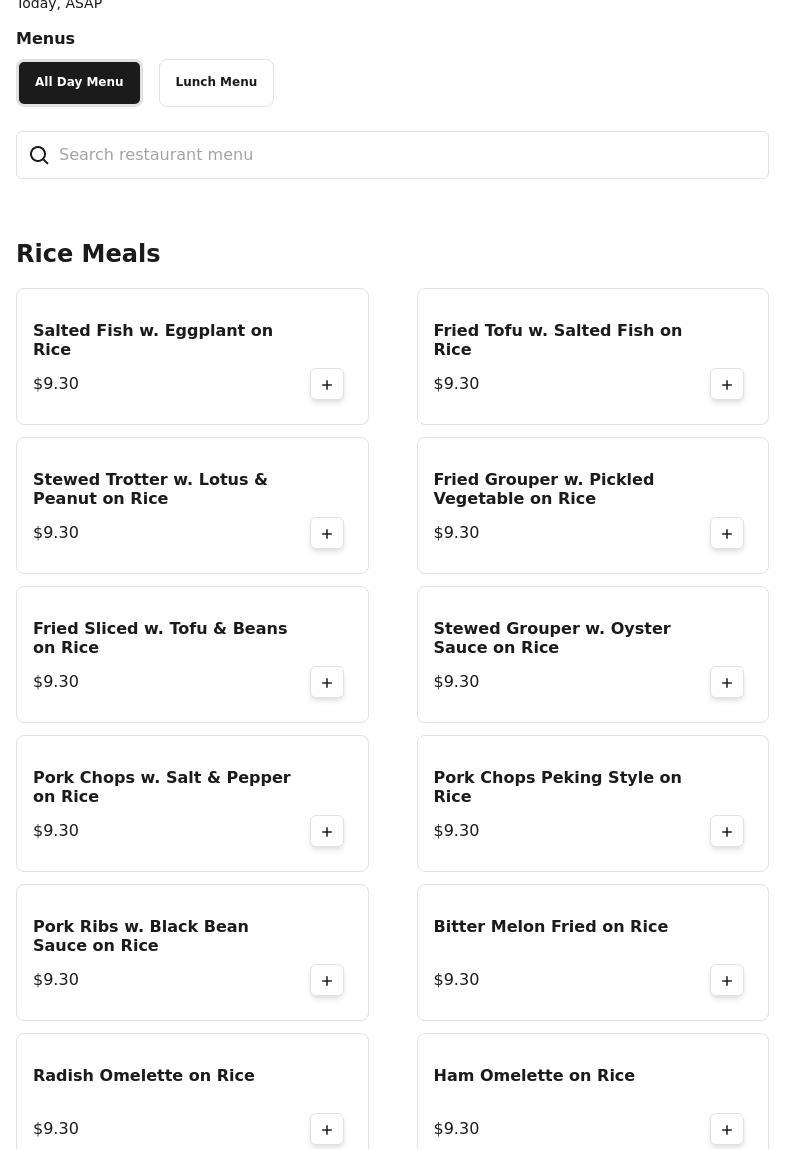Add Stewed Trotter w. Lotus & Peanut

pyautogui.click(x=327, y=534)
